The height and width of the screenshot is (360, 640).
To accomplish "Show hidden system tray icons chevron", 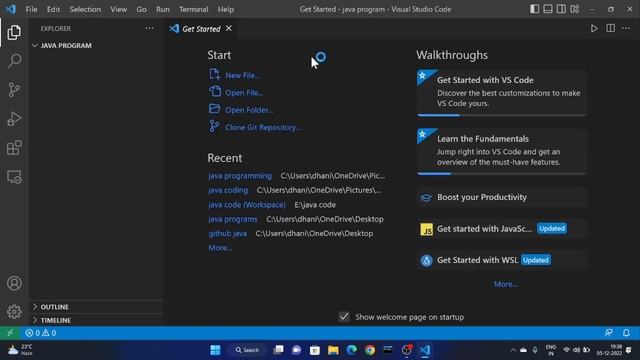I will point(513,350).
